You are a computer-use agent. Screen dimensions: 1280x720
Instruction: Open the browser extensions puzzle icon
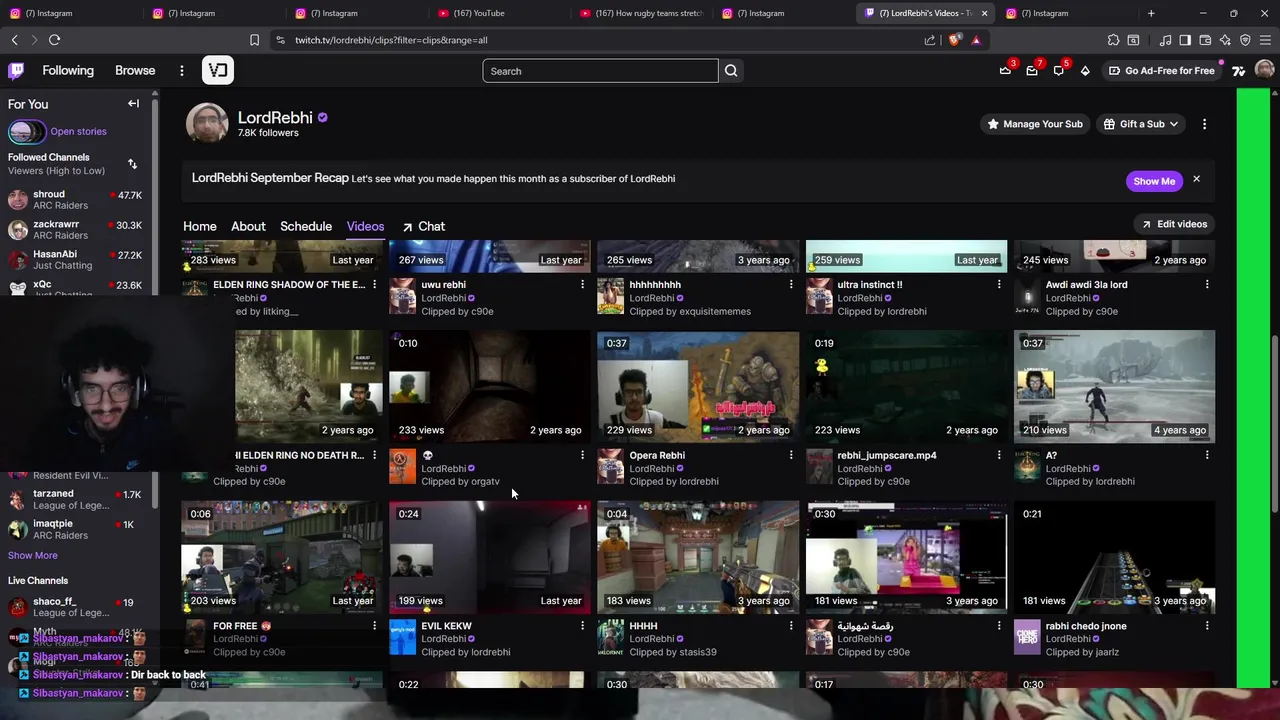point(1113,40)
